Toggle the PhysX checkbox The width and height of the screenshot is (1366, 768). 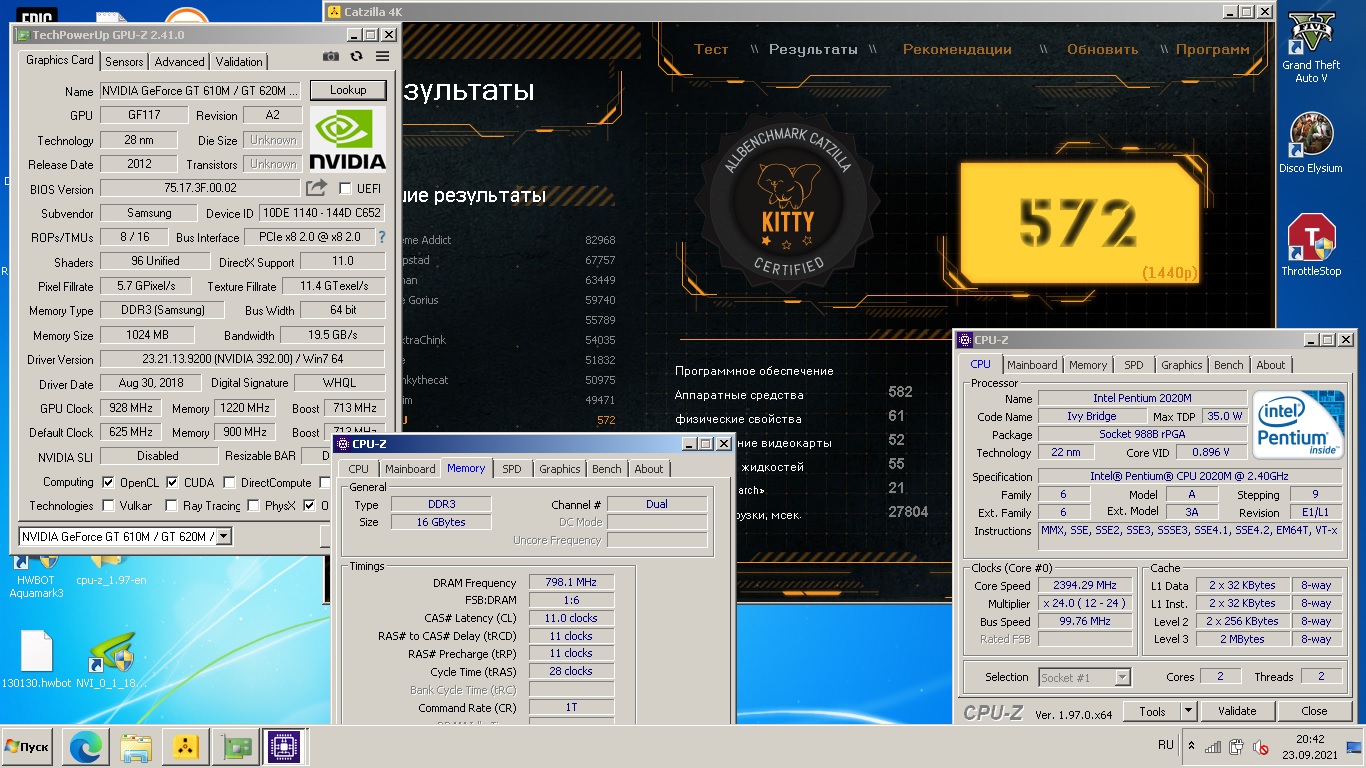pos(255,506)
